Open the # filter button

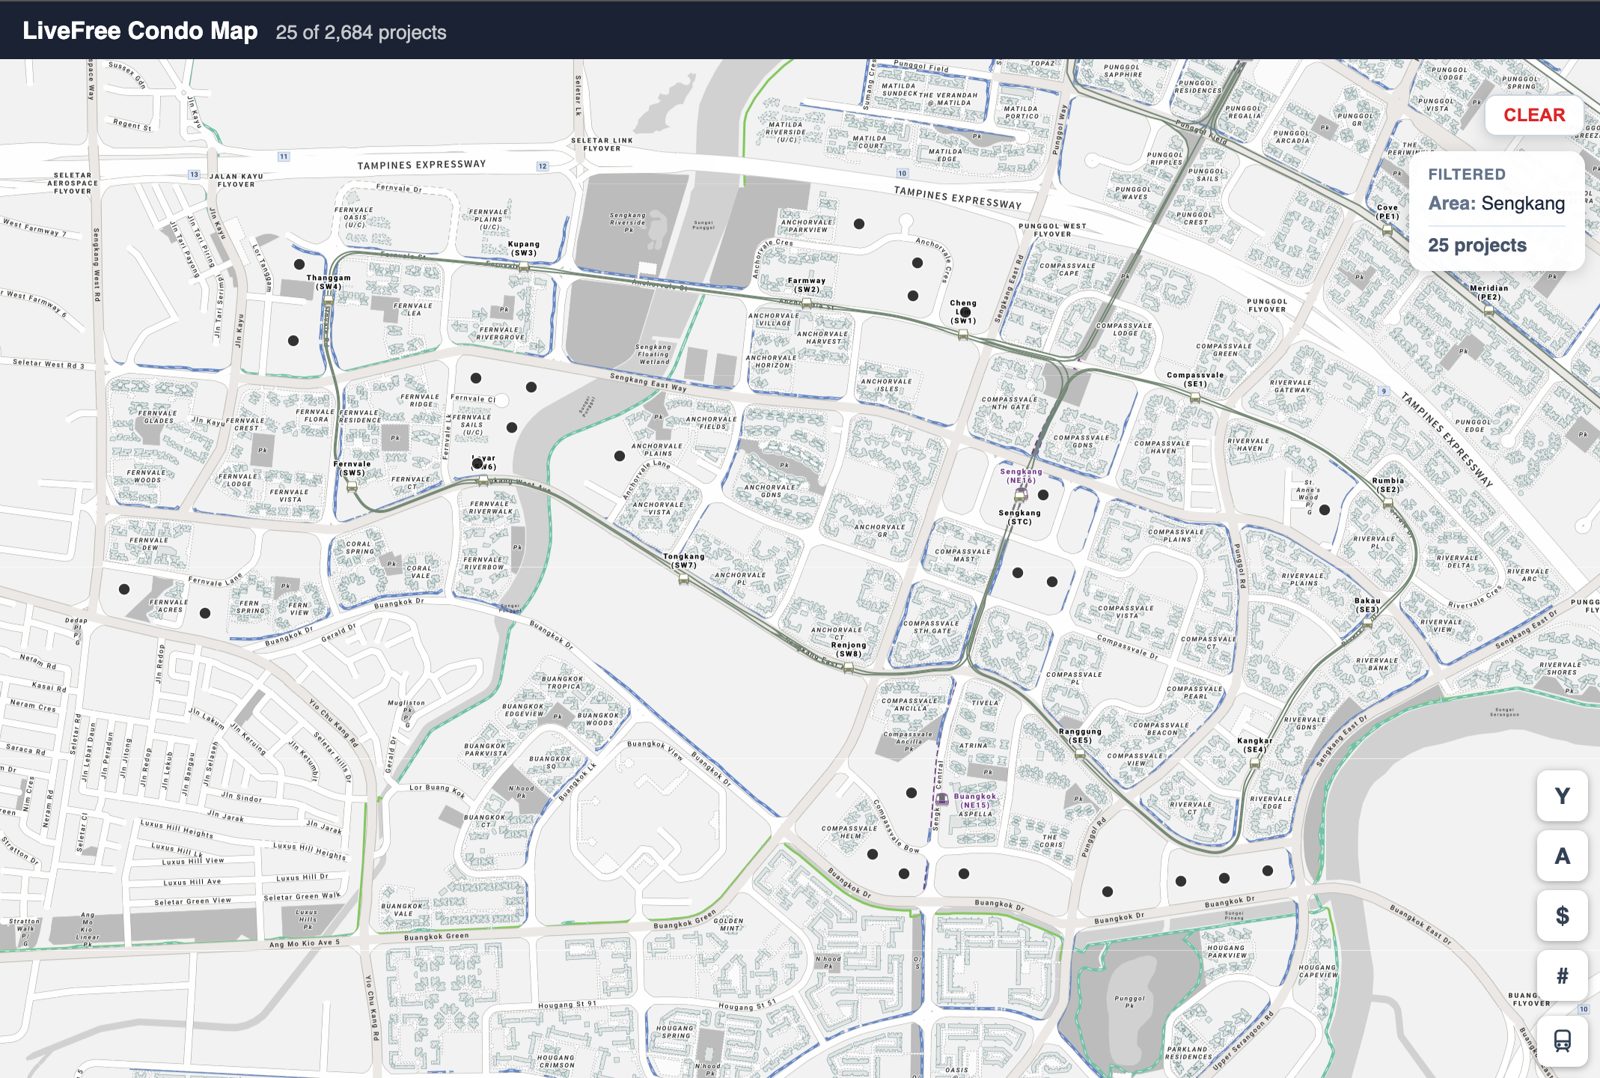pos(1562,976)
